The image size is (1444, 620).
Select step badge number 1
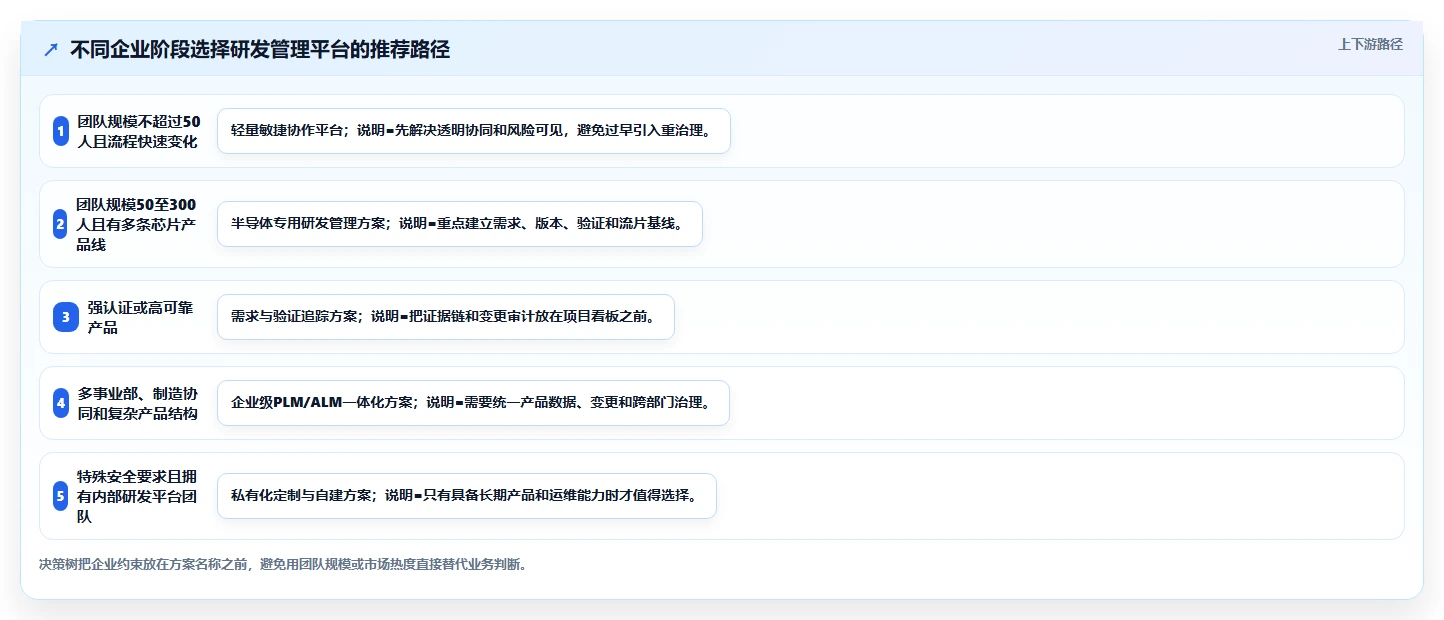click(x=60, y=131)
